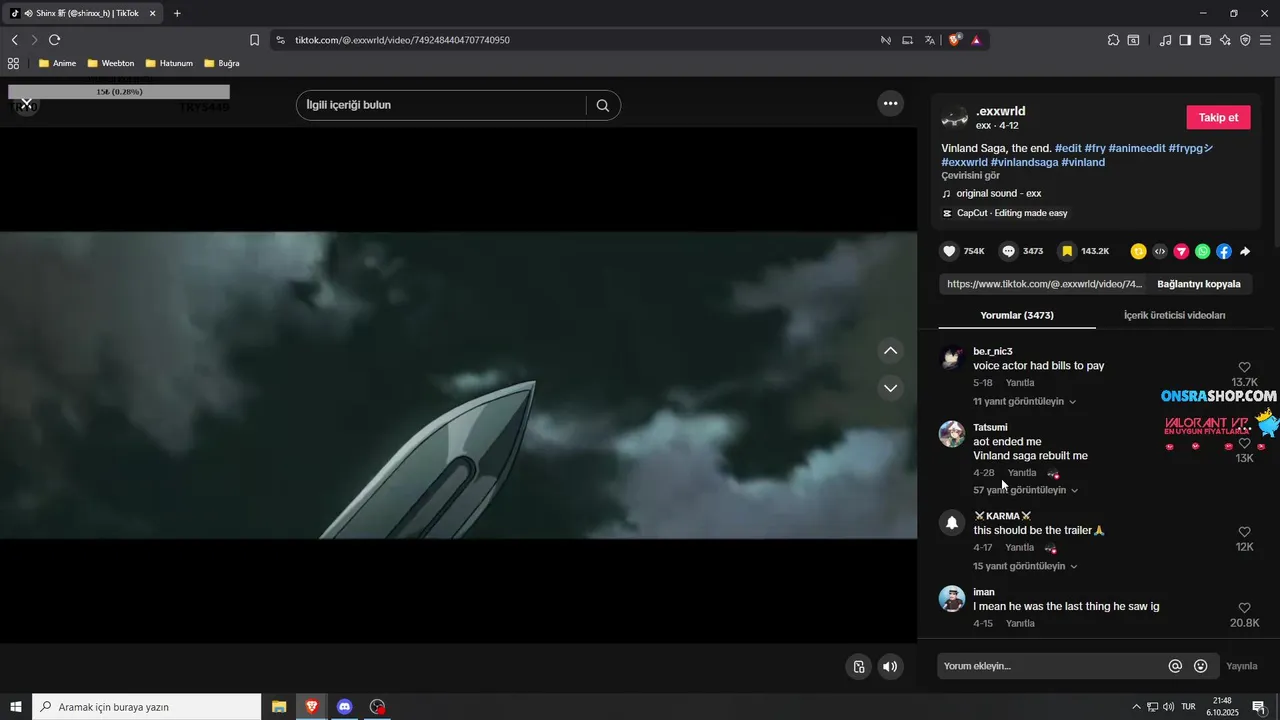
Task: Open the Weebton bookmarks folder
Action: [x=110, y=63]
